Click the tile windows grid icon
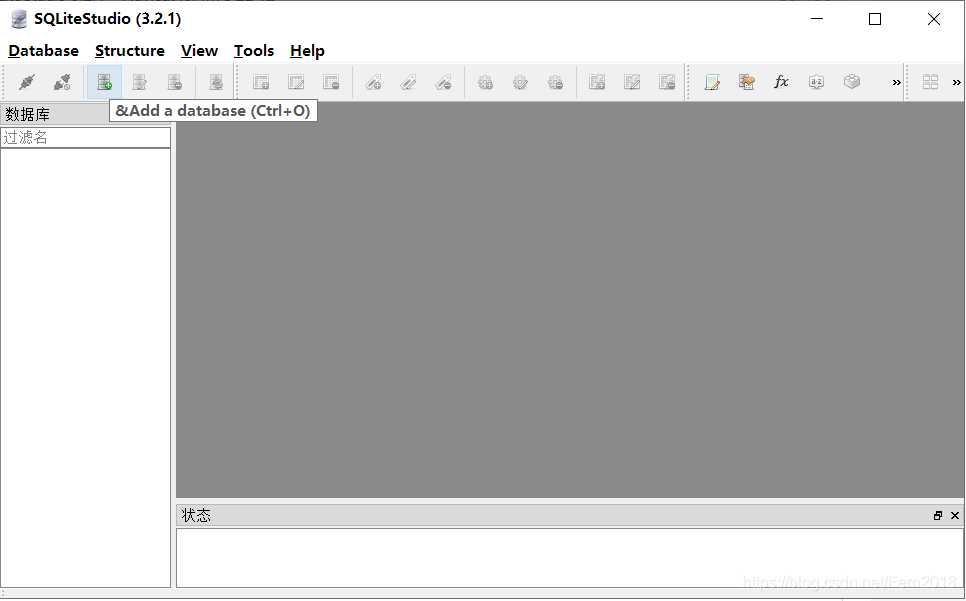The width and height of the screenshot is (966, 601). [930, 82]
